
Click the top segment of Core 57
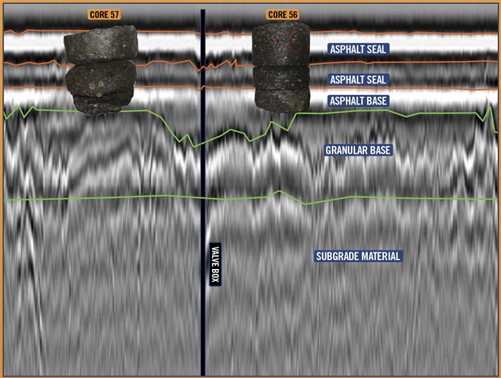click(x=101, y=44)
